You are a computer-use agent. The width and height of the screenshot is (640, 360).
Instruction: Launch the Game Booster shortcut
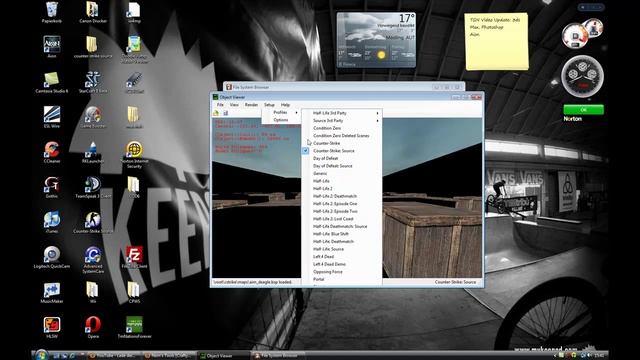[x=93, y=117]
